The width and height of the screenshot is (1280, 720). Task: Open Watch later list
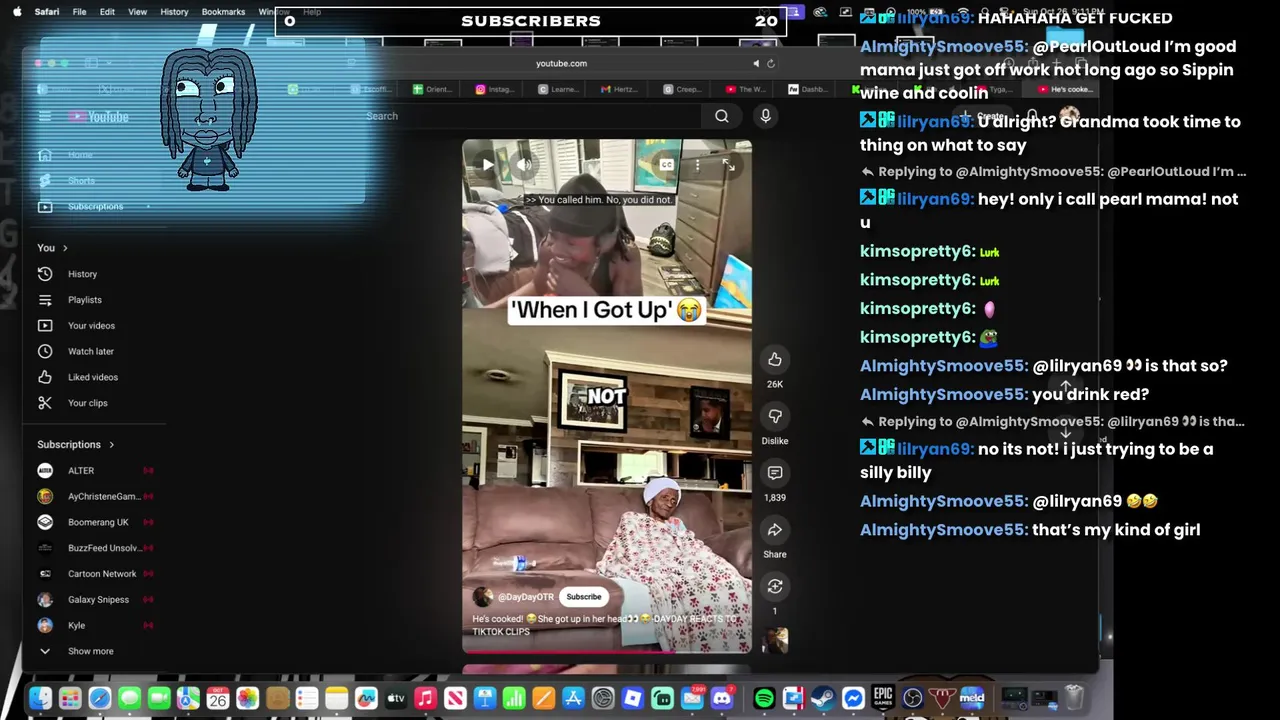(90, 351)
